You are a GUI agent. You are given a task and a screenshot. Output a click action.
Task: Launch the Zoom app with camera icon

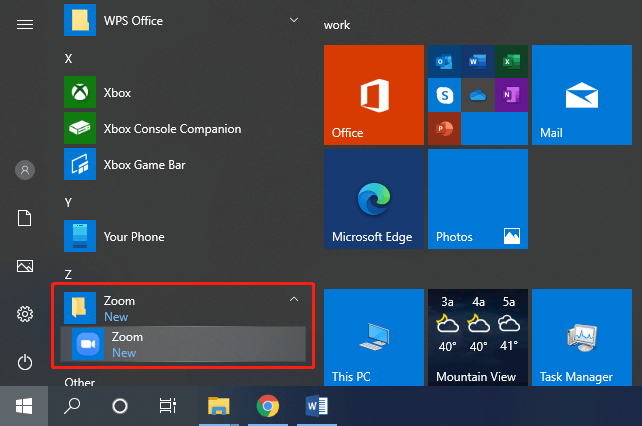point(183,344)
